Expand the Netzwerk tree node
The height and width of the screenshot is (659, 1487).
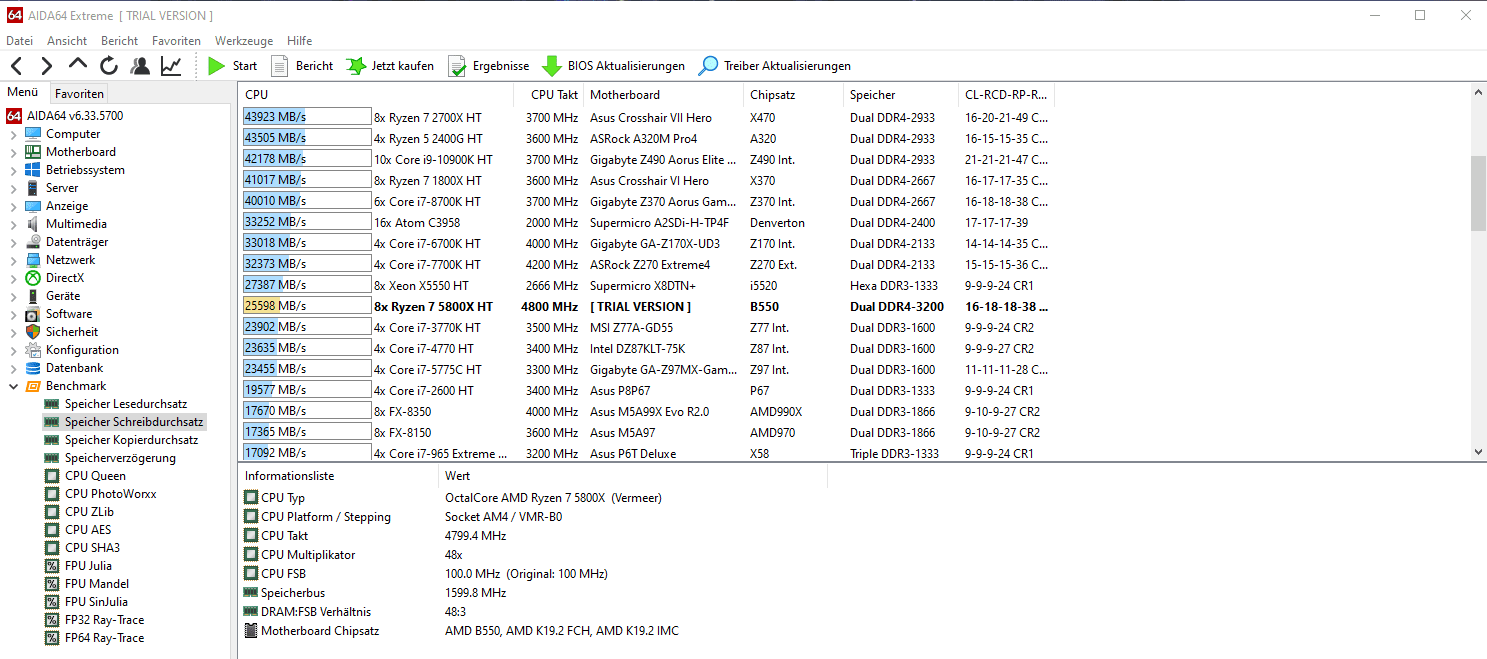tap(13, 260)
